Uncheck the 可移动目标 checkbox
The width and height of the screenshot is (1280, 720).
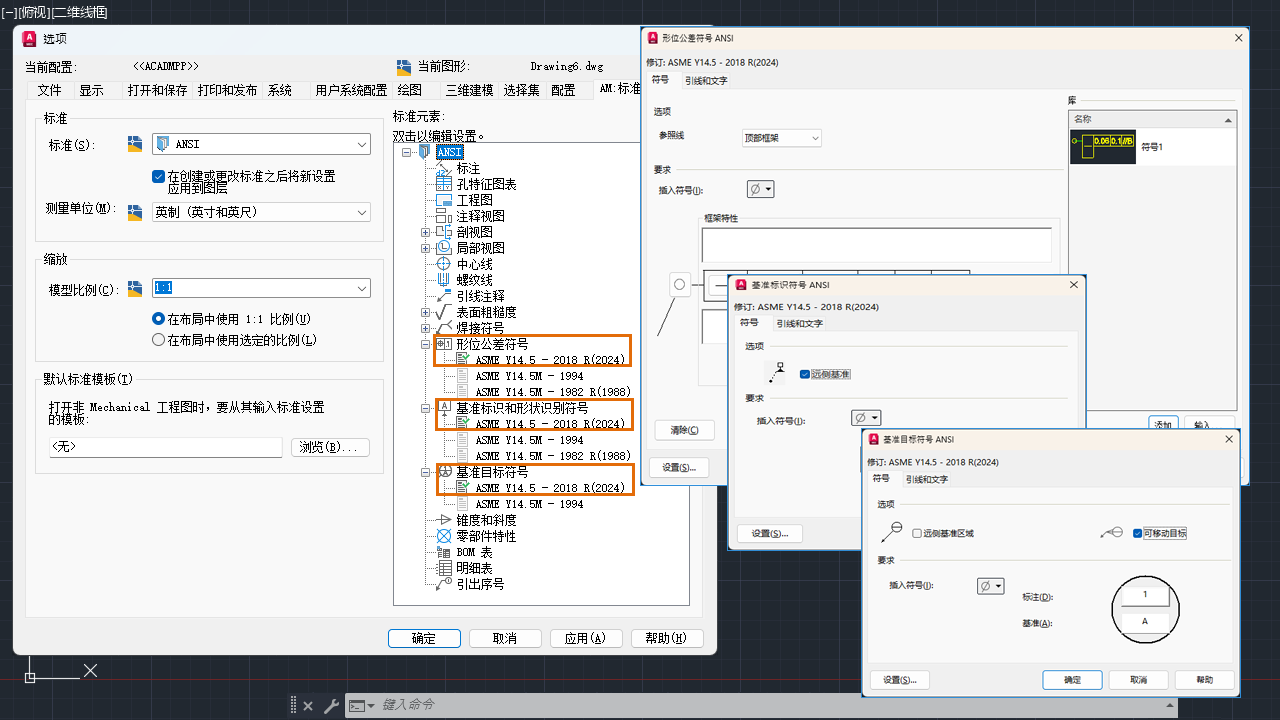pos(1138,533)
